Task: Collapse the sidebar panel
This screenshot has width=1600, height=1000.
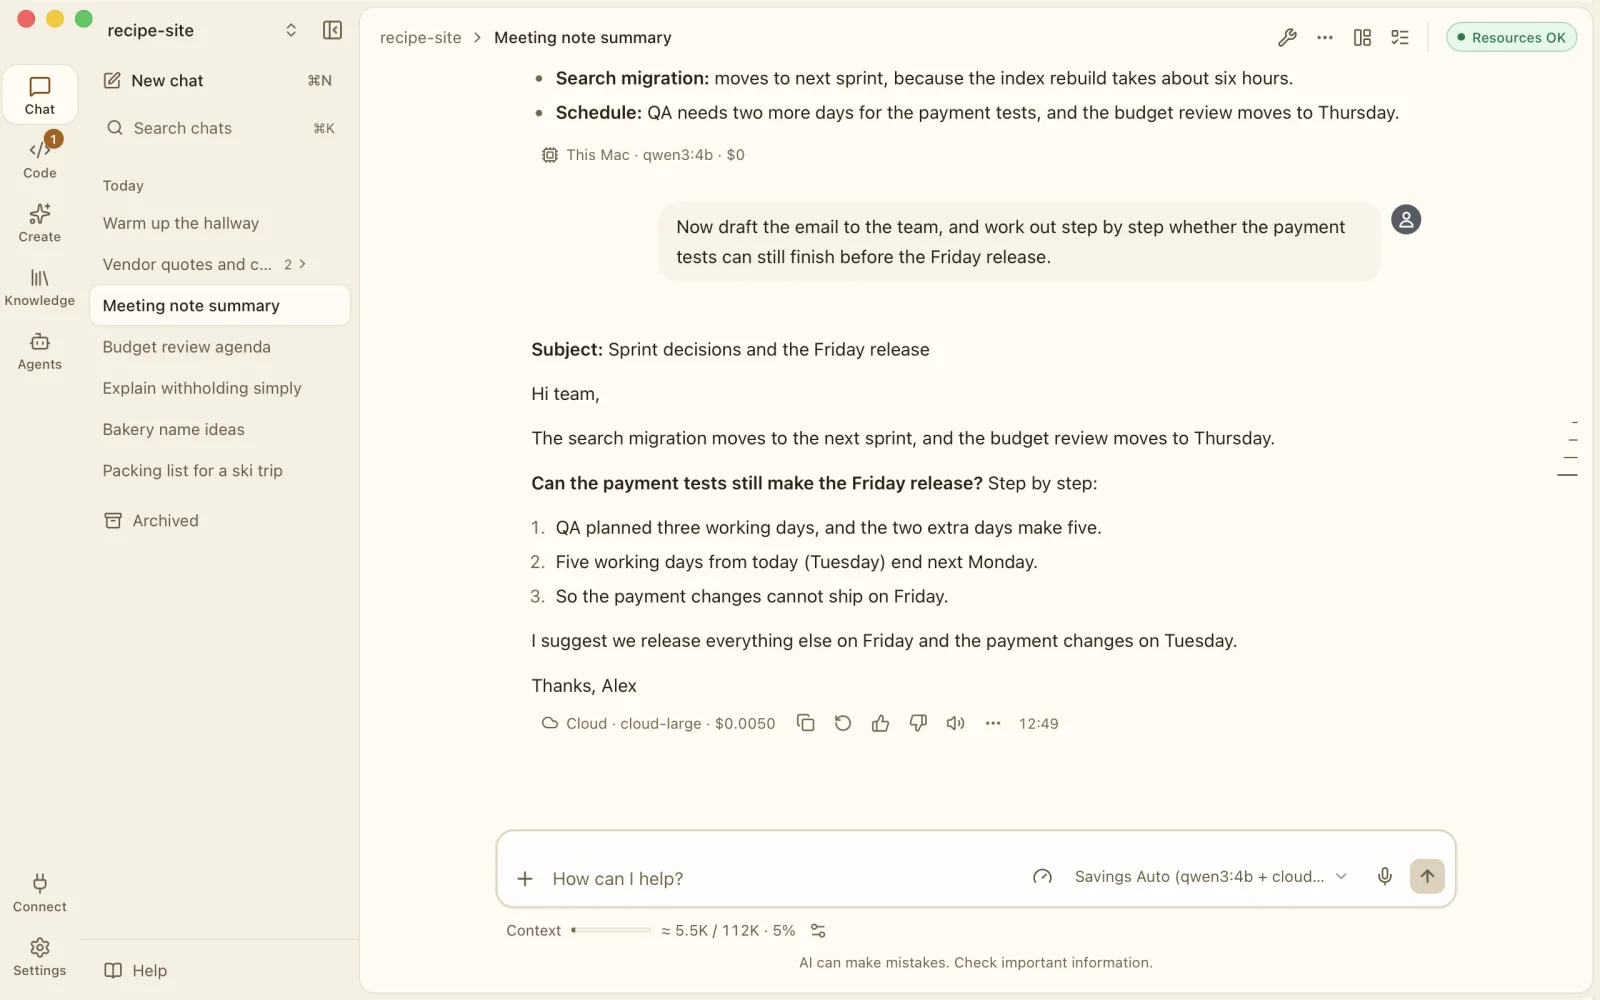Action: point(333,30)
